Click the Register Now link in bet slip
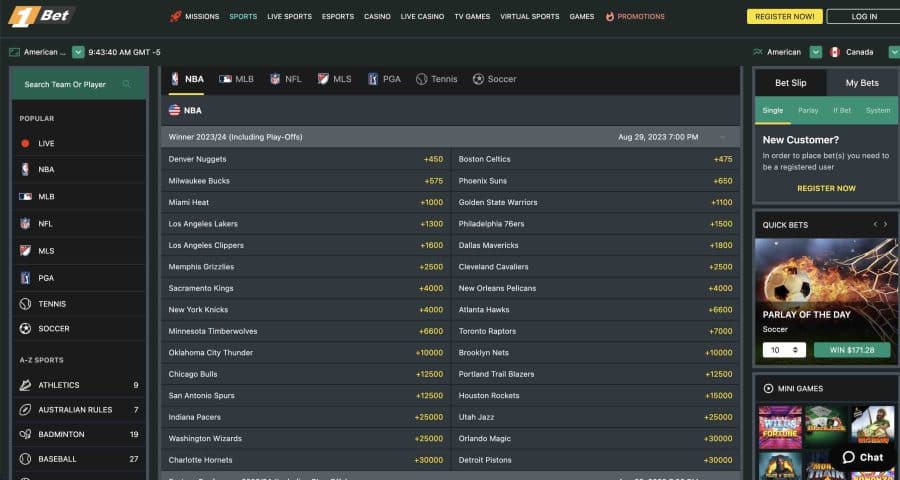The height and width of the screenshot is (480, 900). coord(826,188)
